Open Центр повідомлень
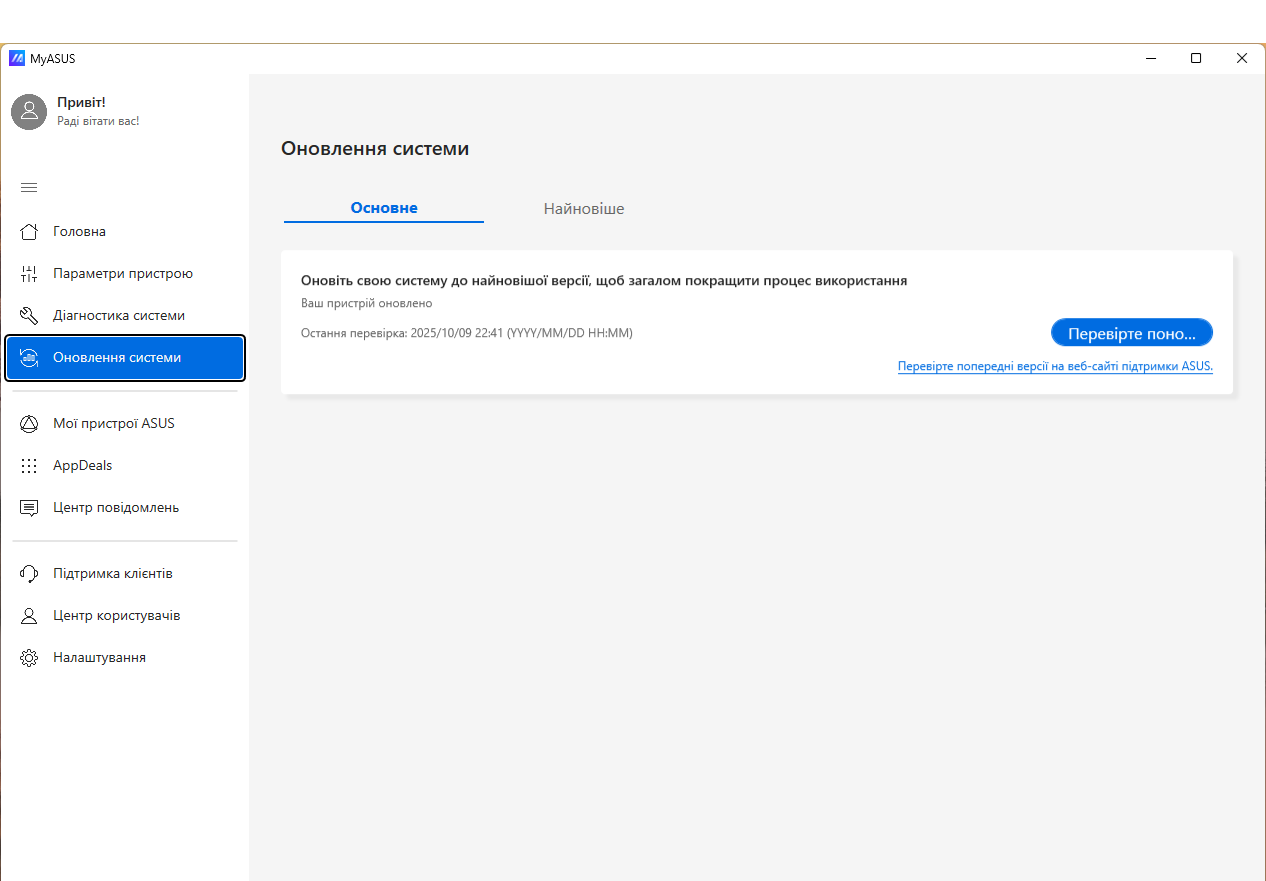Screen dimensions: 1266x881 point(125,508)
